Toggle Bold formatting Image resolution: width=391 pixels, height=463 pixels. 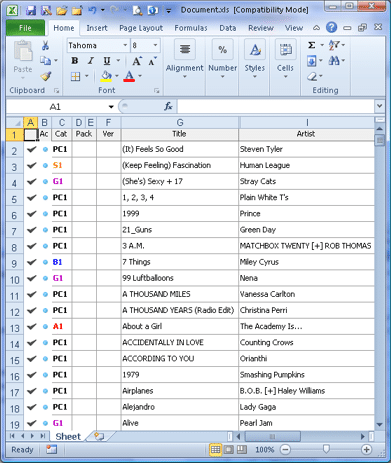(x=75, y=61)
